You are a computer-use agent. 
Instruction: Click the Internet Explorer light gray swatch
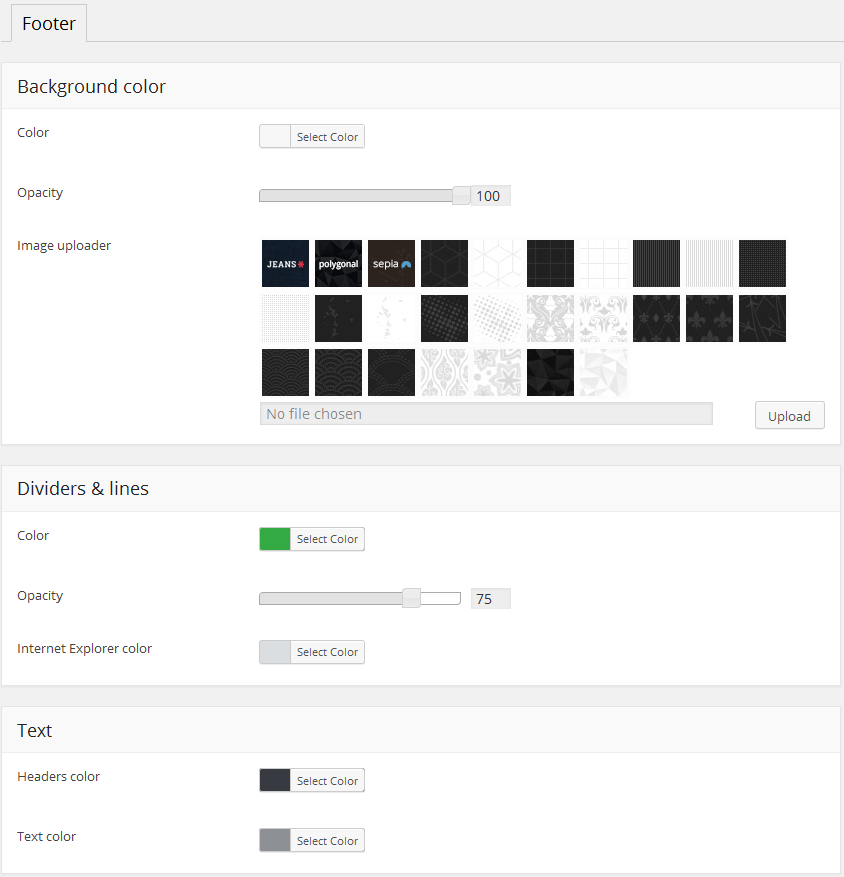click(275, 652)
